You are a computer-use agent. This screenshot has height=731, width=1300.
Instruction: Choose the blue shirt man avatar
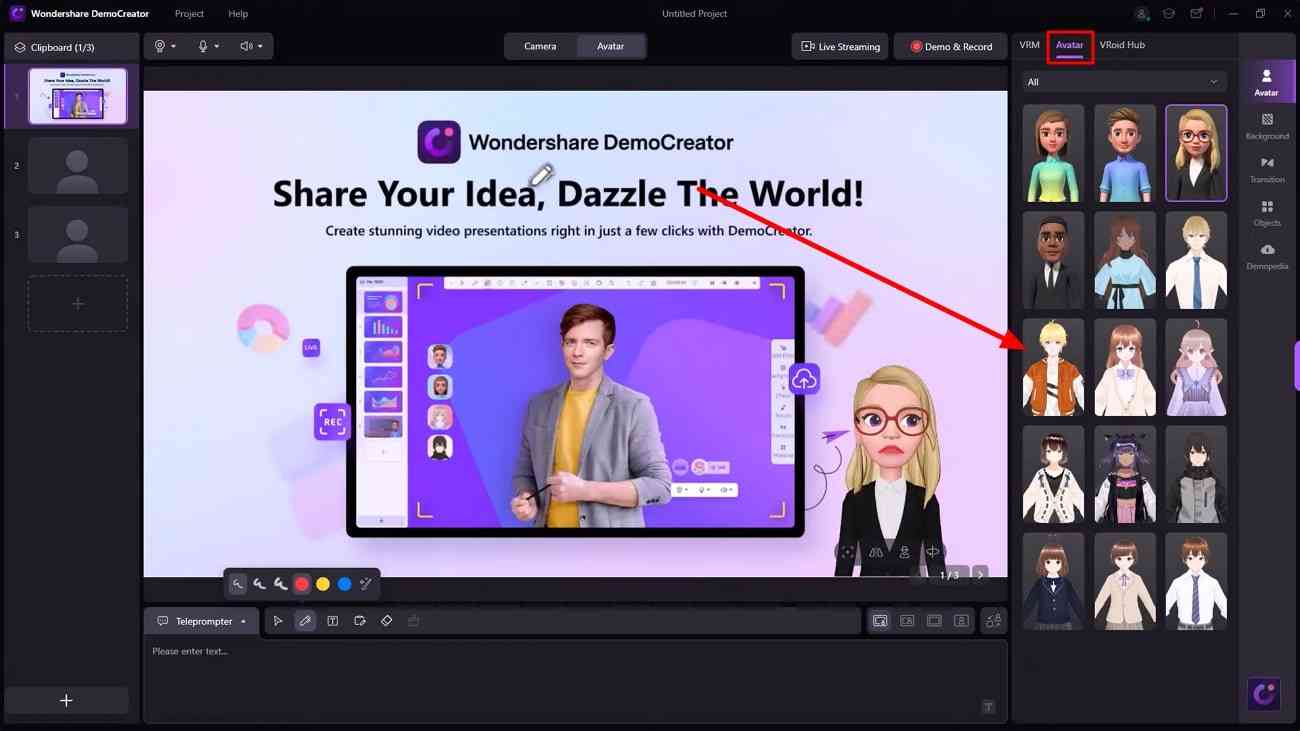coord(1125,153)
